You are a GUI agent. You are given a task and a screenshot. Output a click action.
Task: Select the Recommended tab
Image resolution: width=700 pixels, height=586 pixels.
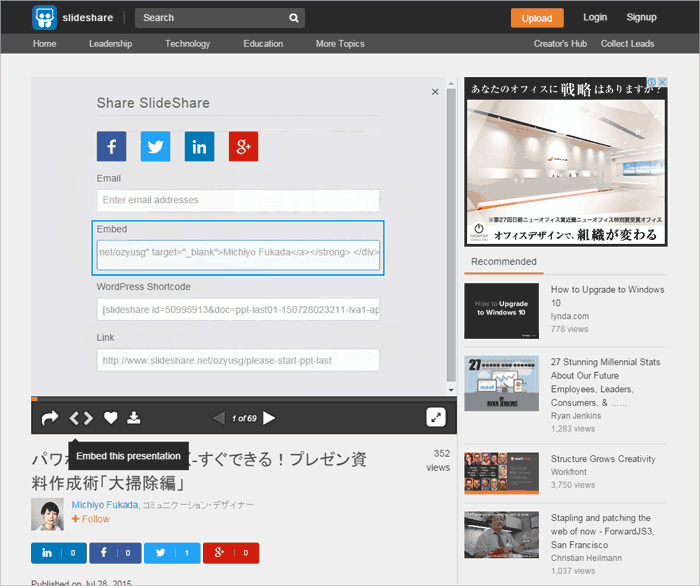pos(504,262)
